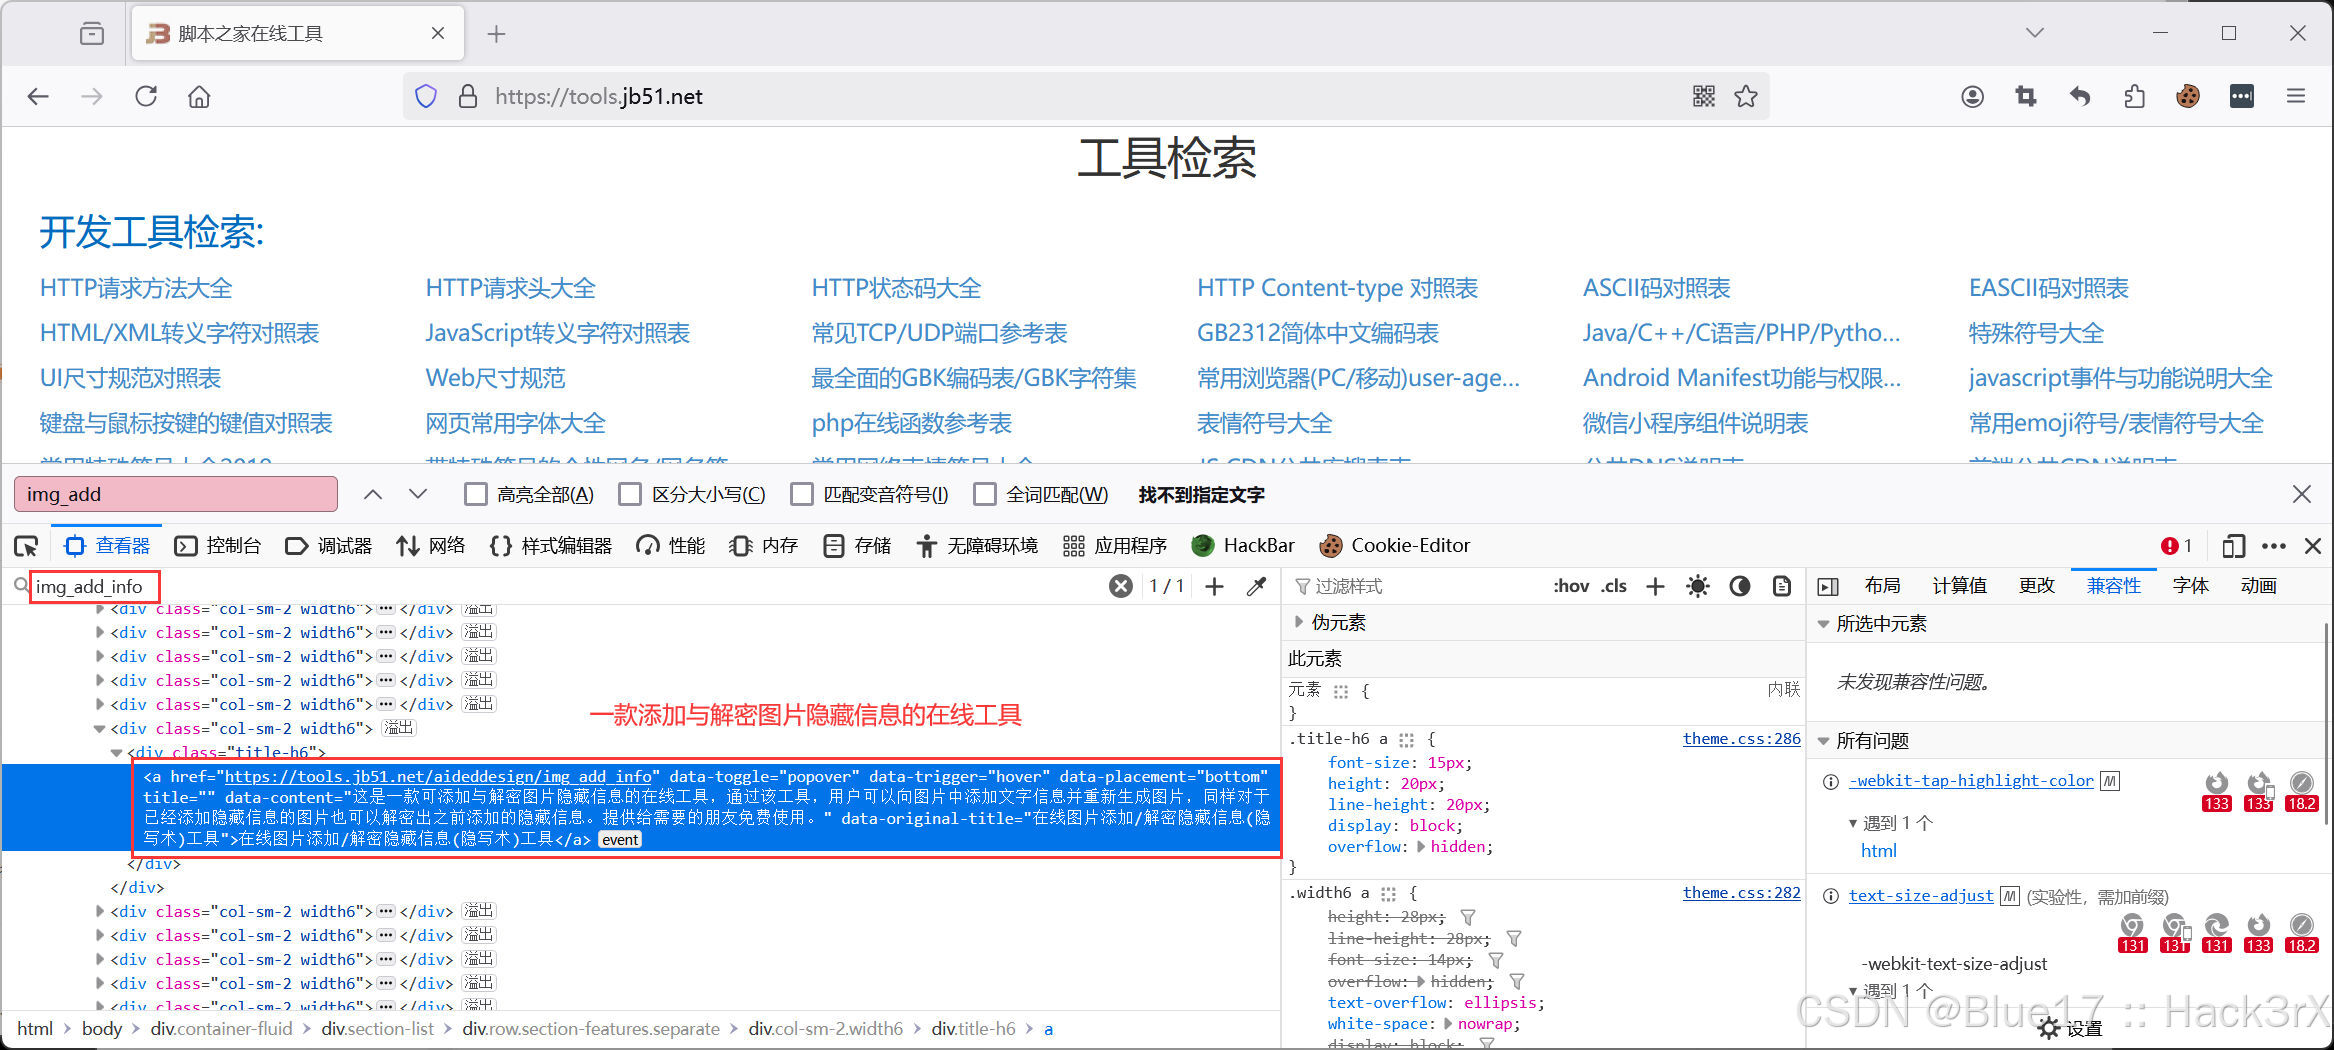Viewport: 2334px width, 1050px height.
Task: Open HTTP请求方法大全 link
Action: coord(136,288)
